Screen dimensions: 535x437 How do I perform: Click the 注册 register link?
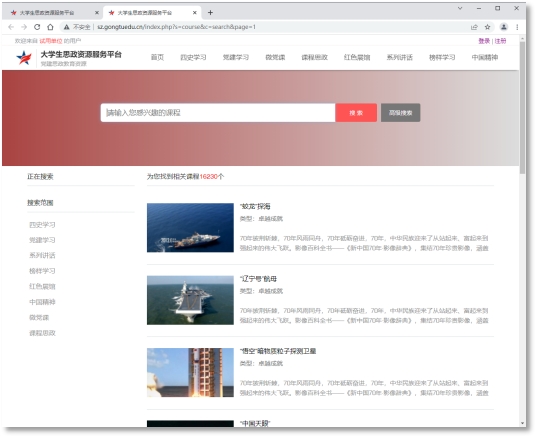point(500,41)
